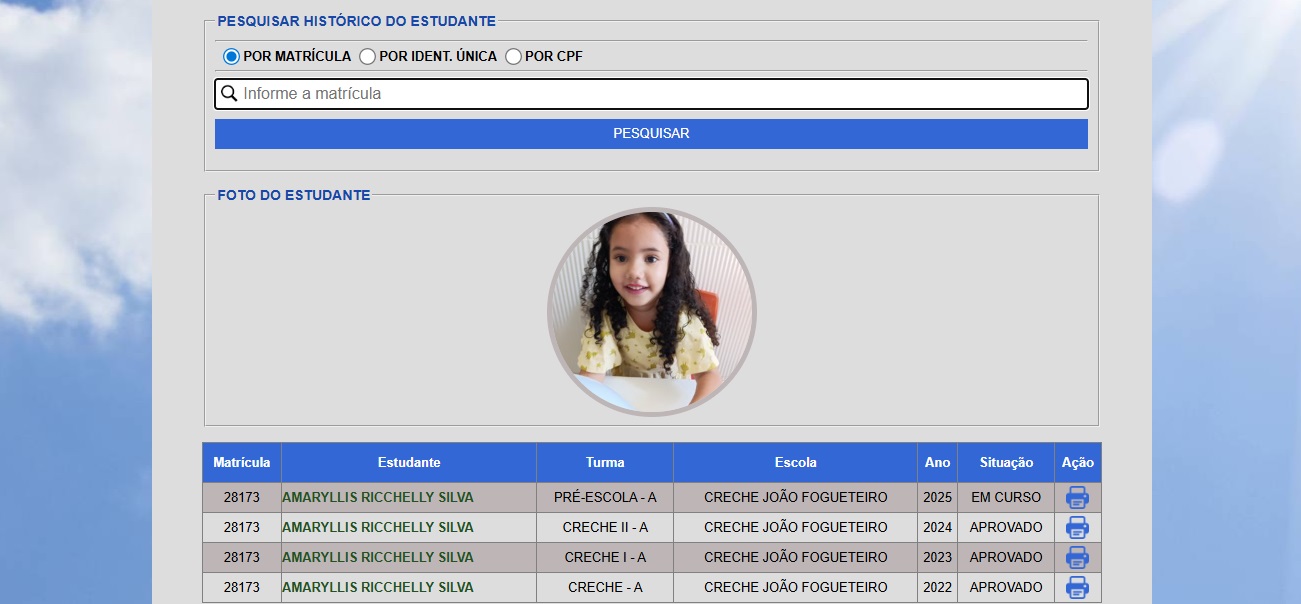The width and height of the screenshot is (1301, 604).
Task: Click the Escola column header
Action: pyautogui.click(x=795, y=462)
